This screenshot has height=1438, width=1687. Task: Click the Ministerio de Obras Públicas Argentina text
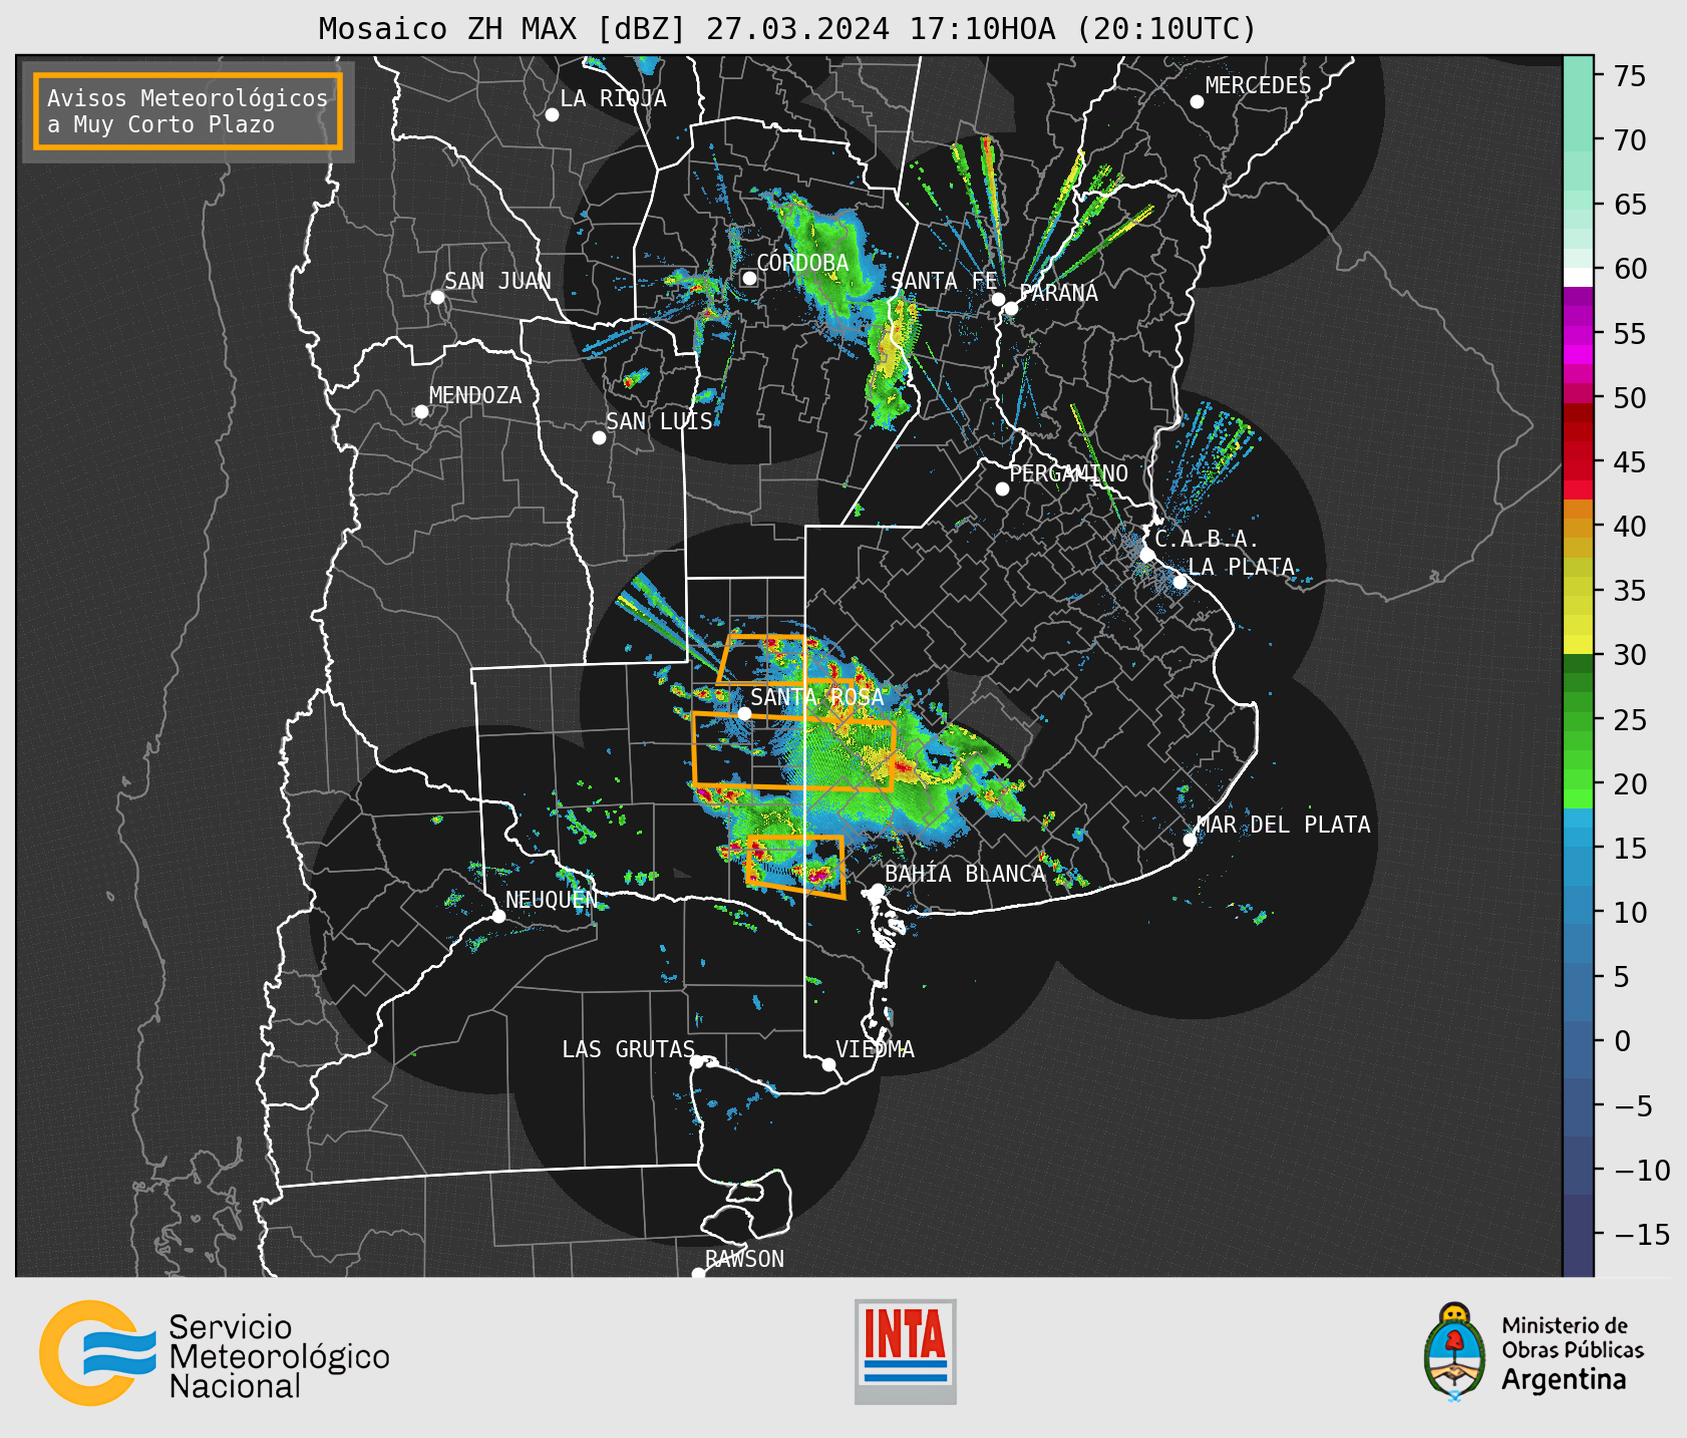click(x=1572, y=1353)
